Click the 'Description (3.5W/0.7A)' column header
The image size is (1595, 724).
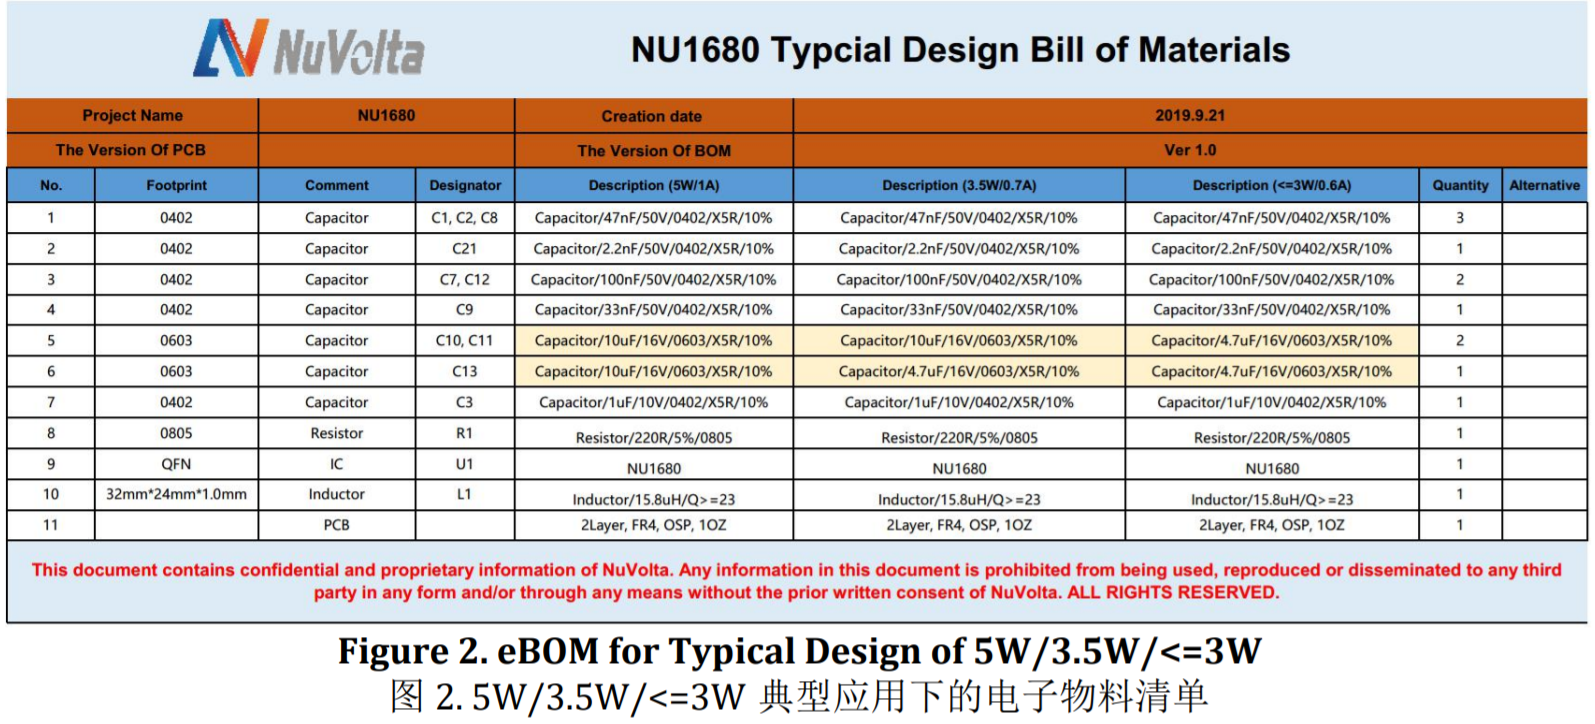[x=959, y=185]
